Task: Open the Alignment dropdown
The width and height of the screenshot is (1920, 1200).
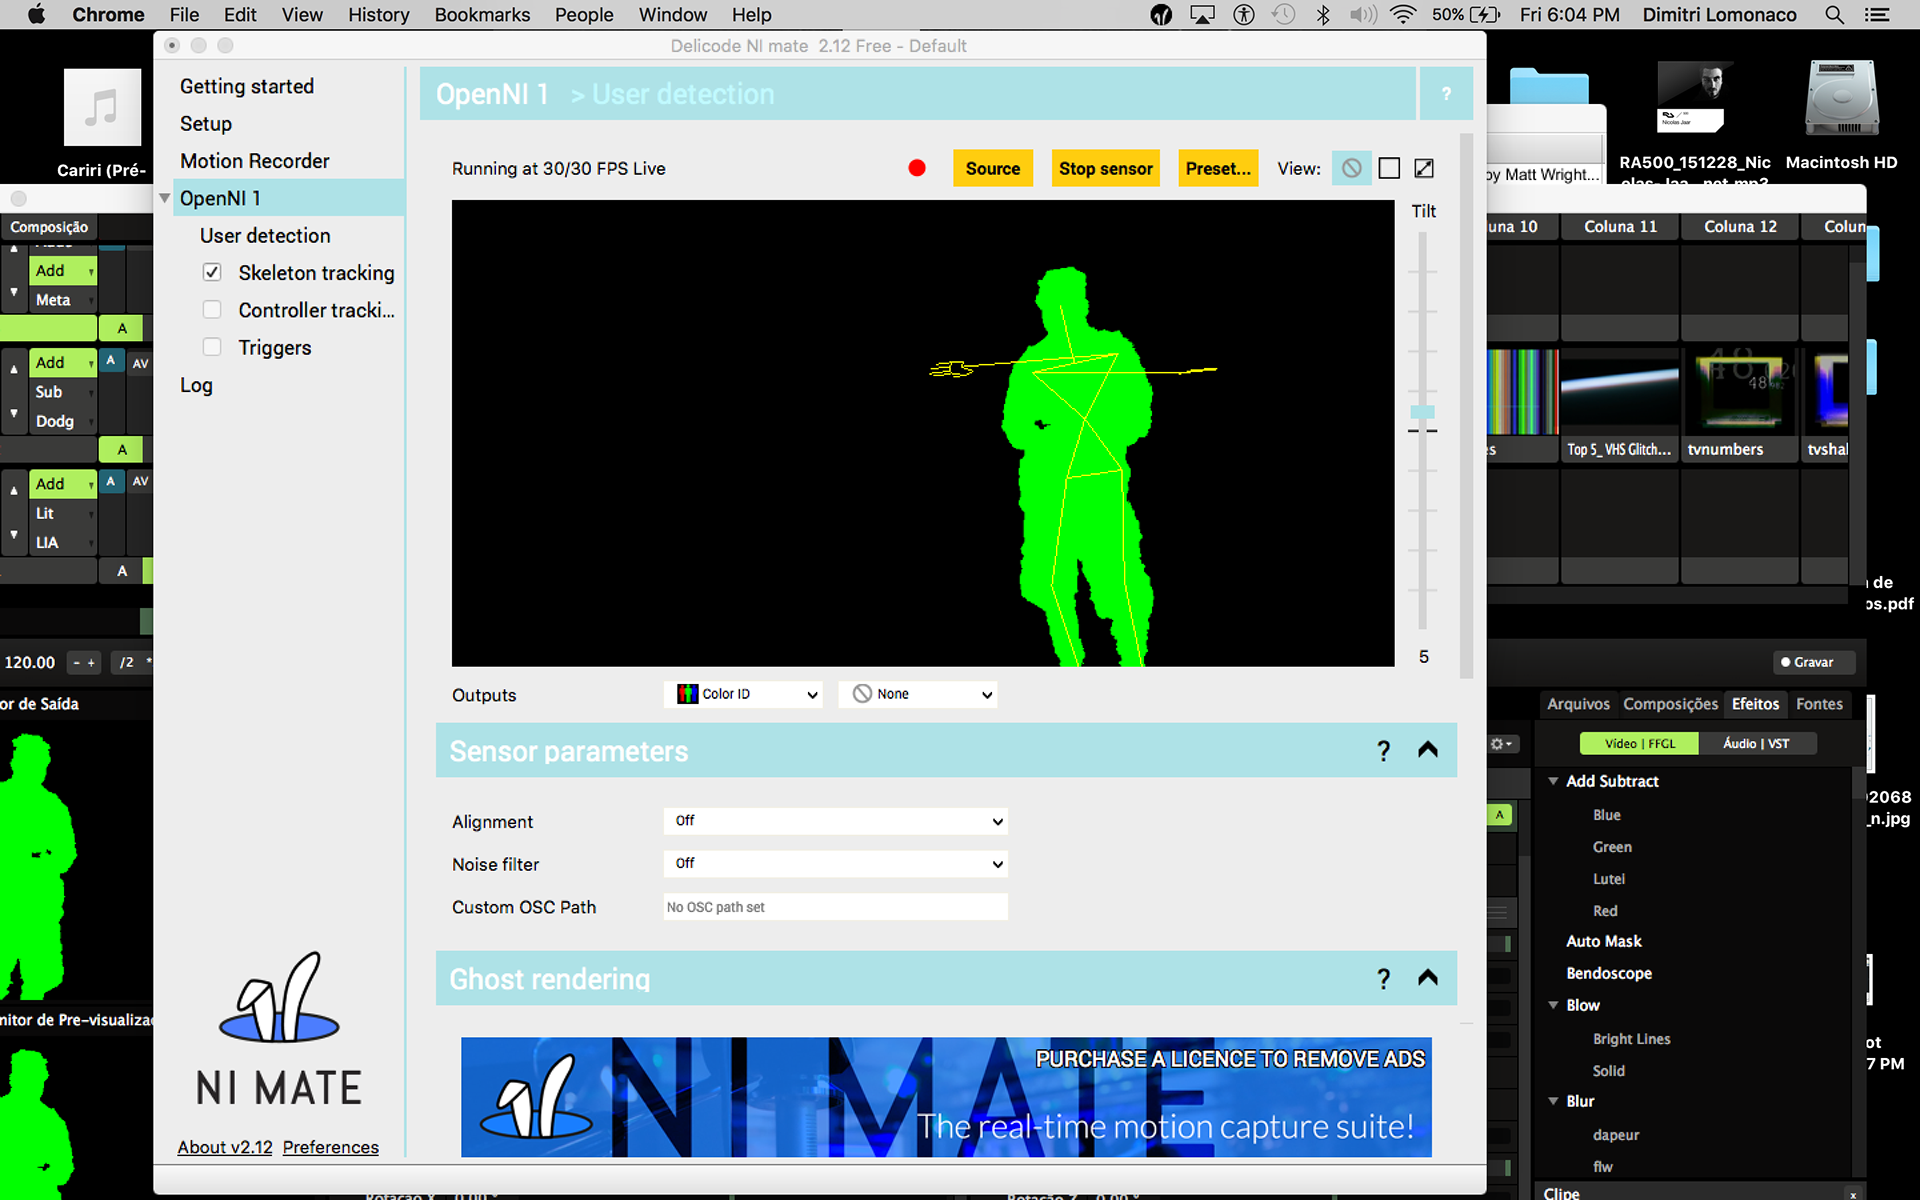Action: tap(835, 821)
